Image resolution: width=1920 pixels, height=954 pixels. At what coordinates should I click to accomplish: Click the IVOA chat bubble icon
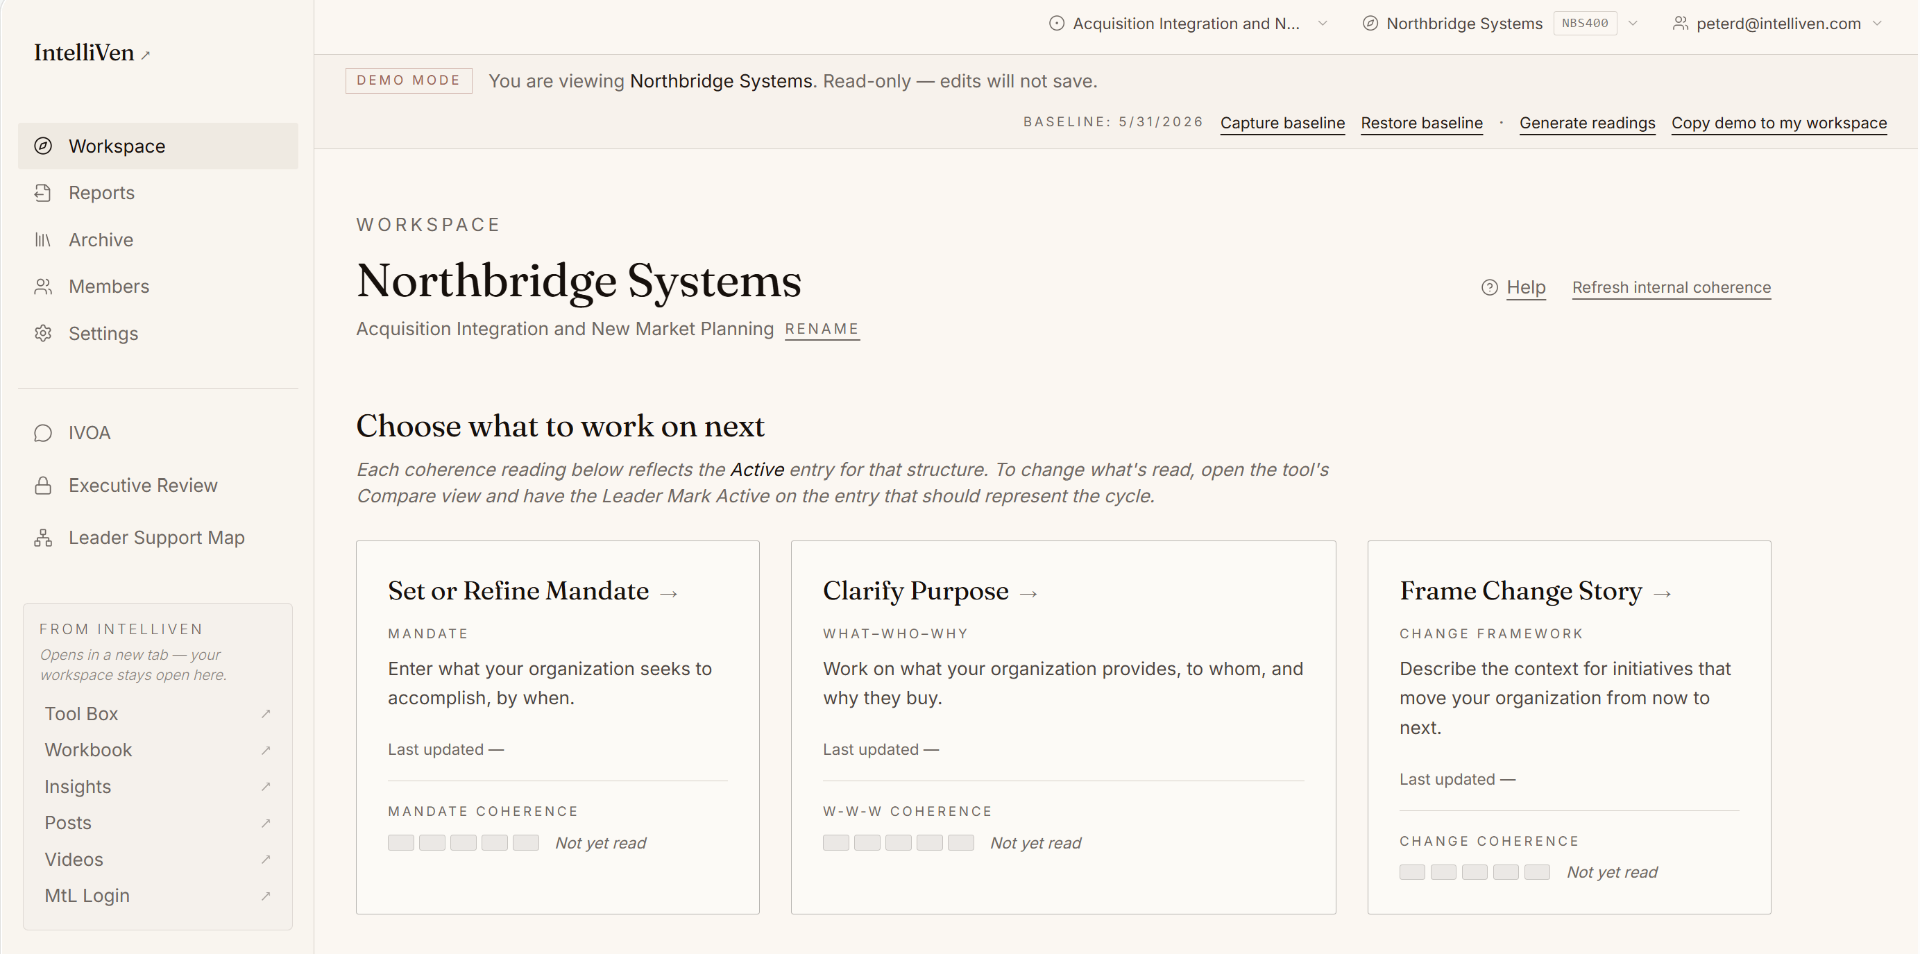pos(43,433)
